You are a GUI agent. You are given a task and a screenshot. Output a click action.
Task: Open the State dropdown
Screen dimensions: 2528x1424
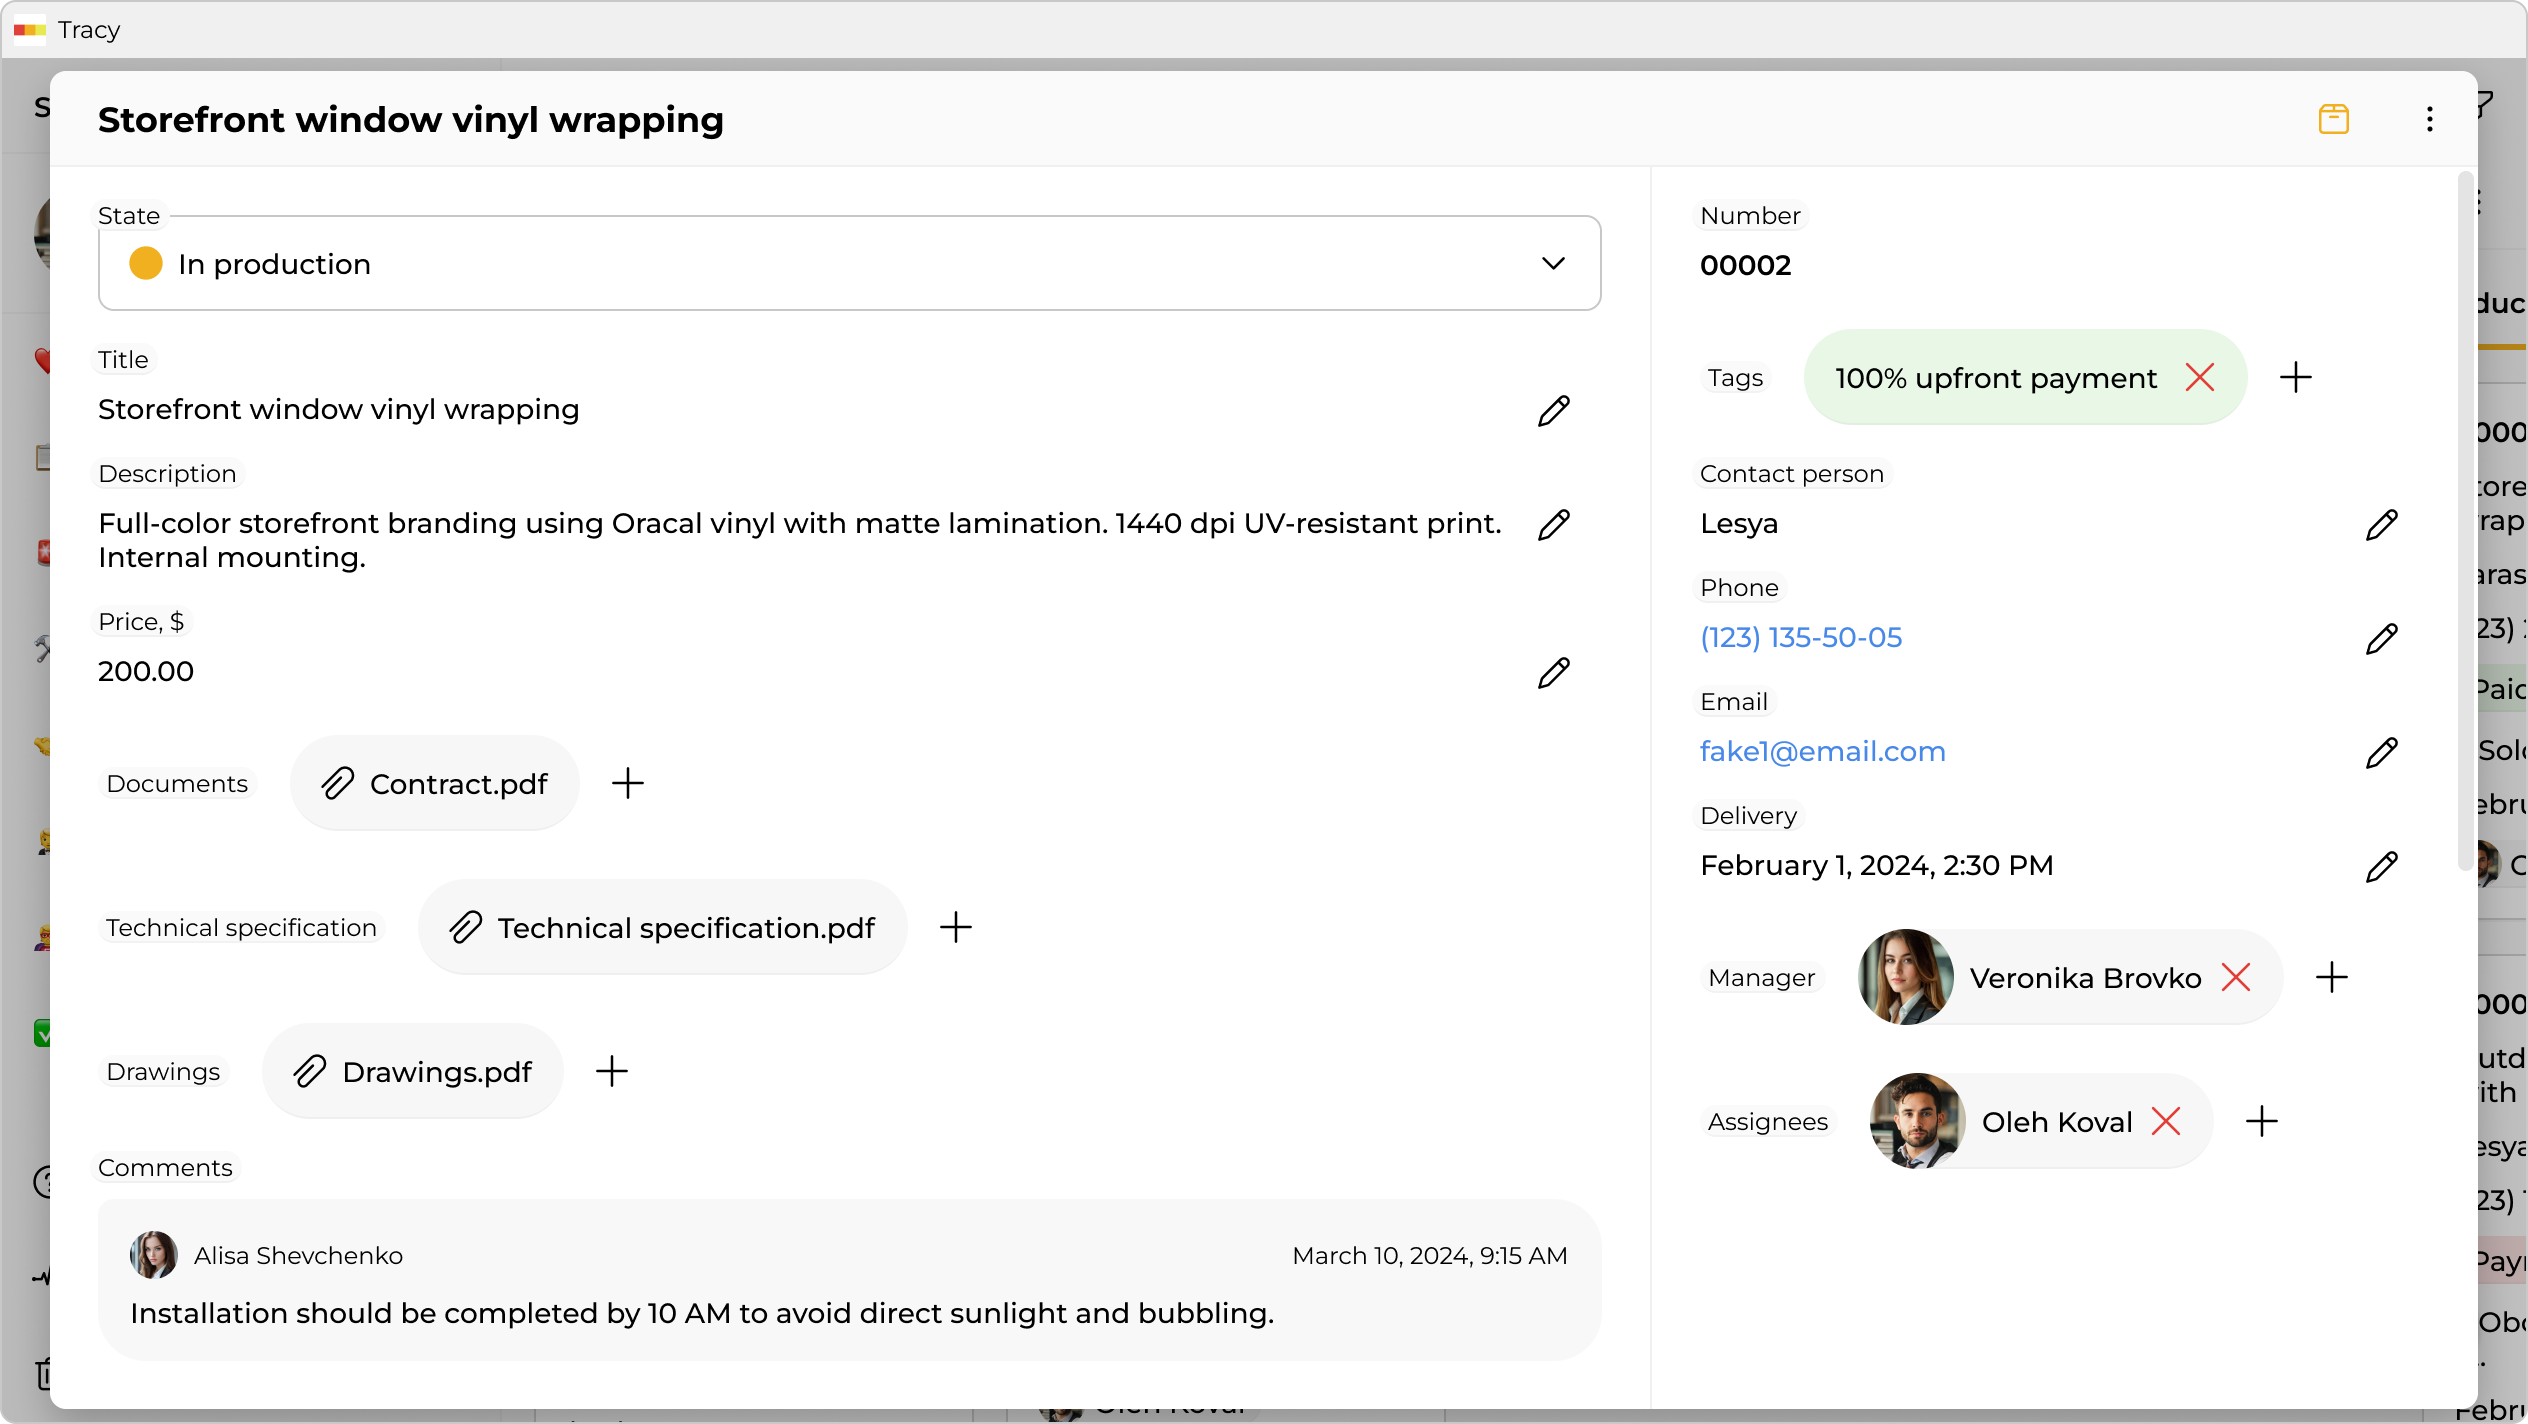(x=1554, y=263)
